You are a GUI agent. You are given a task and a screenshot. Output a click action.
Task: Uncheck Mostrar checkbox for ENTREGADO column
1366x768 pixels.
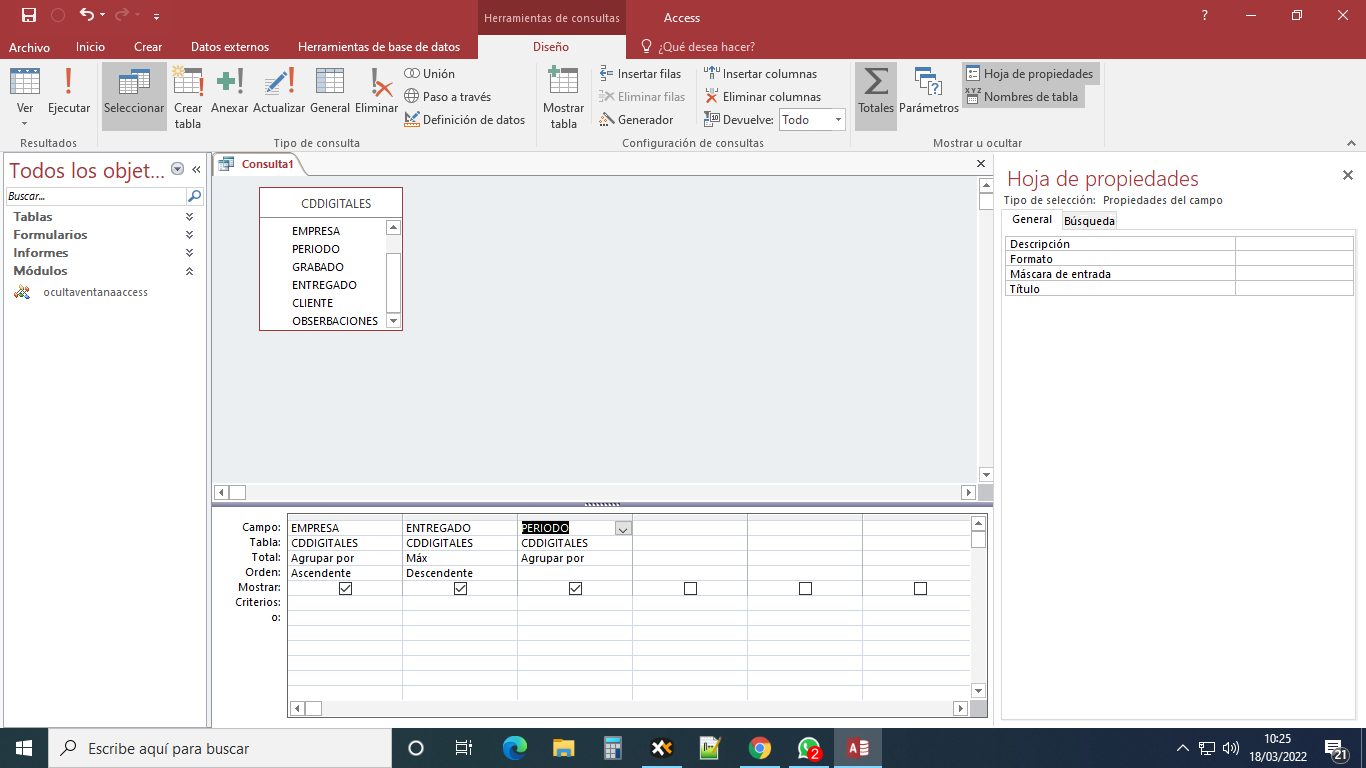pyautogui.click(x=460, y=589)
